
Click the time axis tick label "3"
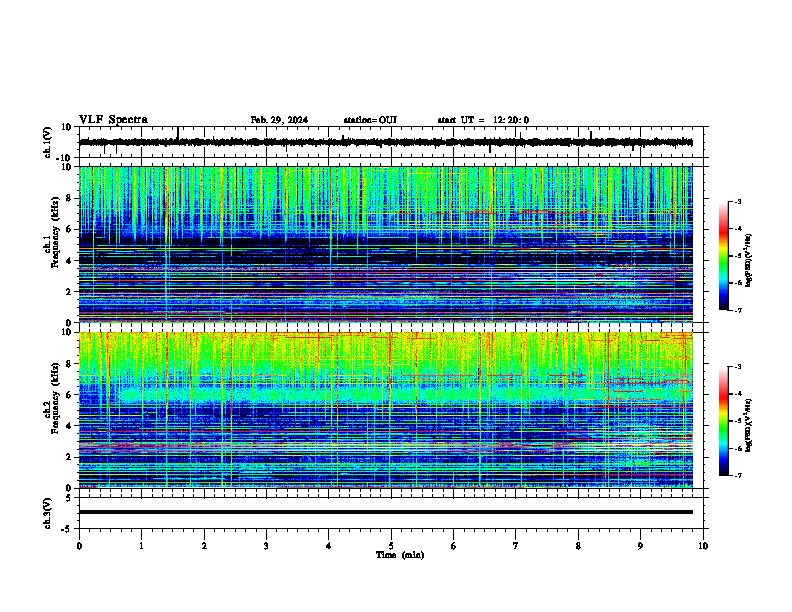point(266,546)
